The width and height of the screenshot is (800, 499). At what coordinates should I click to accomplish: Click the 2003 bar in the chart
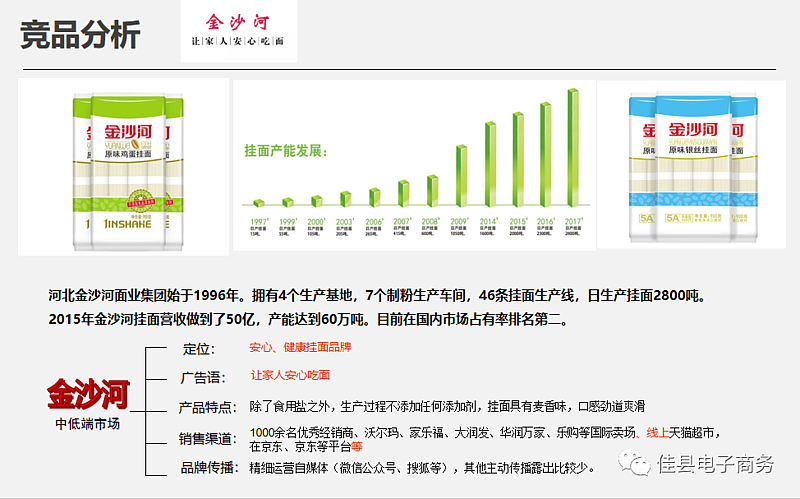tap(345, 199)
